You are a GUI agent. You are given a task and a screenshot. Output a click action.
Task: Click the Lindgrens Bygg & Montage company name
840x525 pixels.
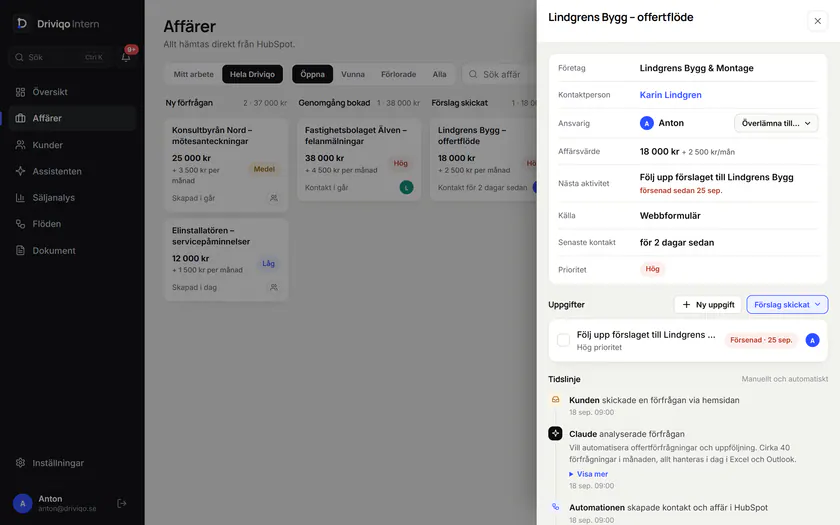point(696,68)
